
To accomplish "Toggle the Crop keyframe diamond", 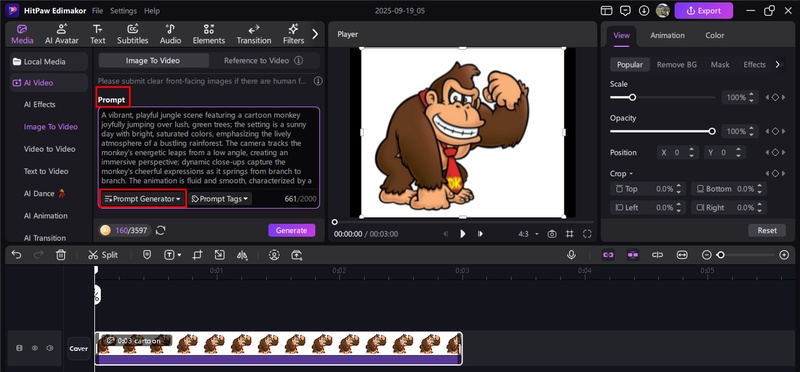I will 775,173.
